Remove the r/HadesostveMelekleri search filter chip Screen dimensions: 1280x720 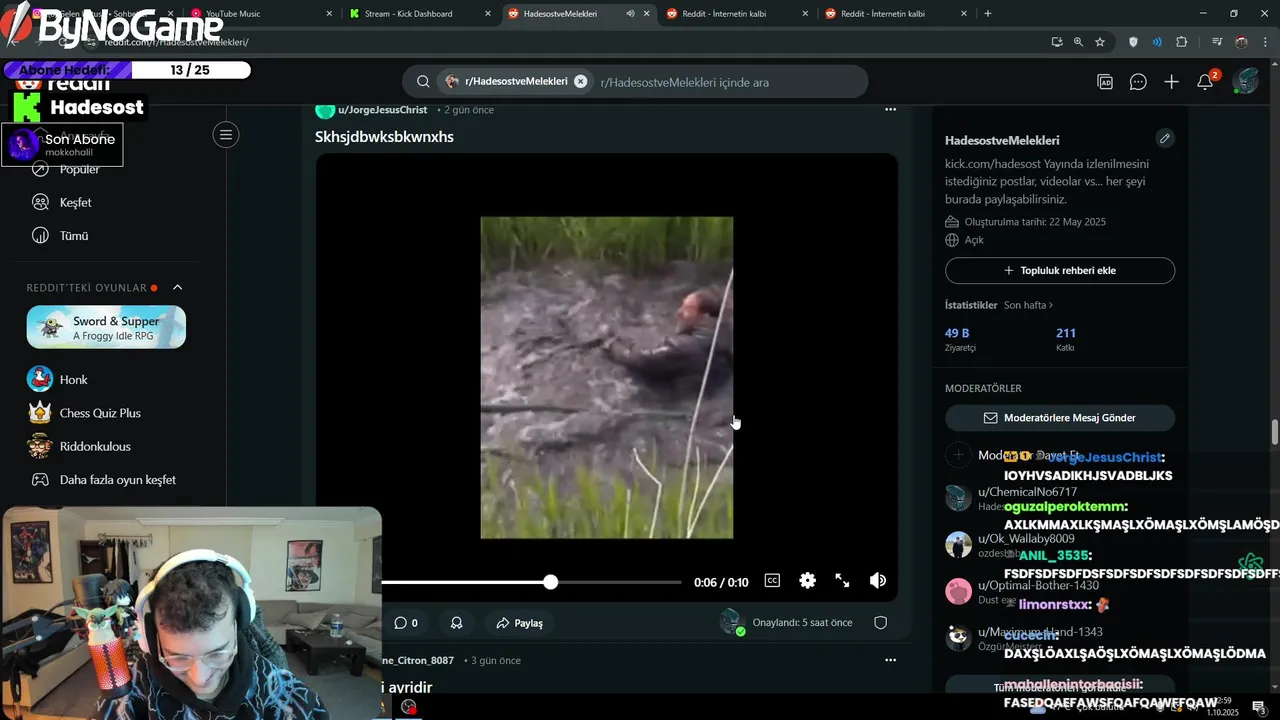pos(580,82)
